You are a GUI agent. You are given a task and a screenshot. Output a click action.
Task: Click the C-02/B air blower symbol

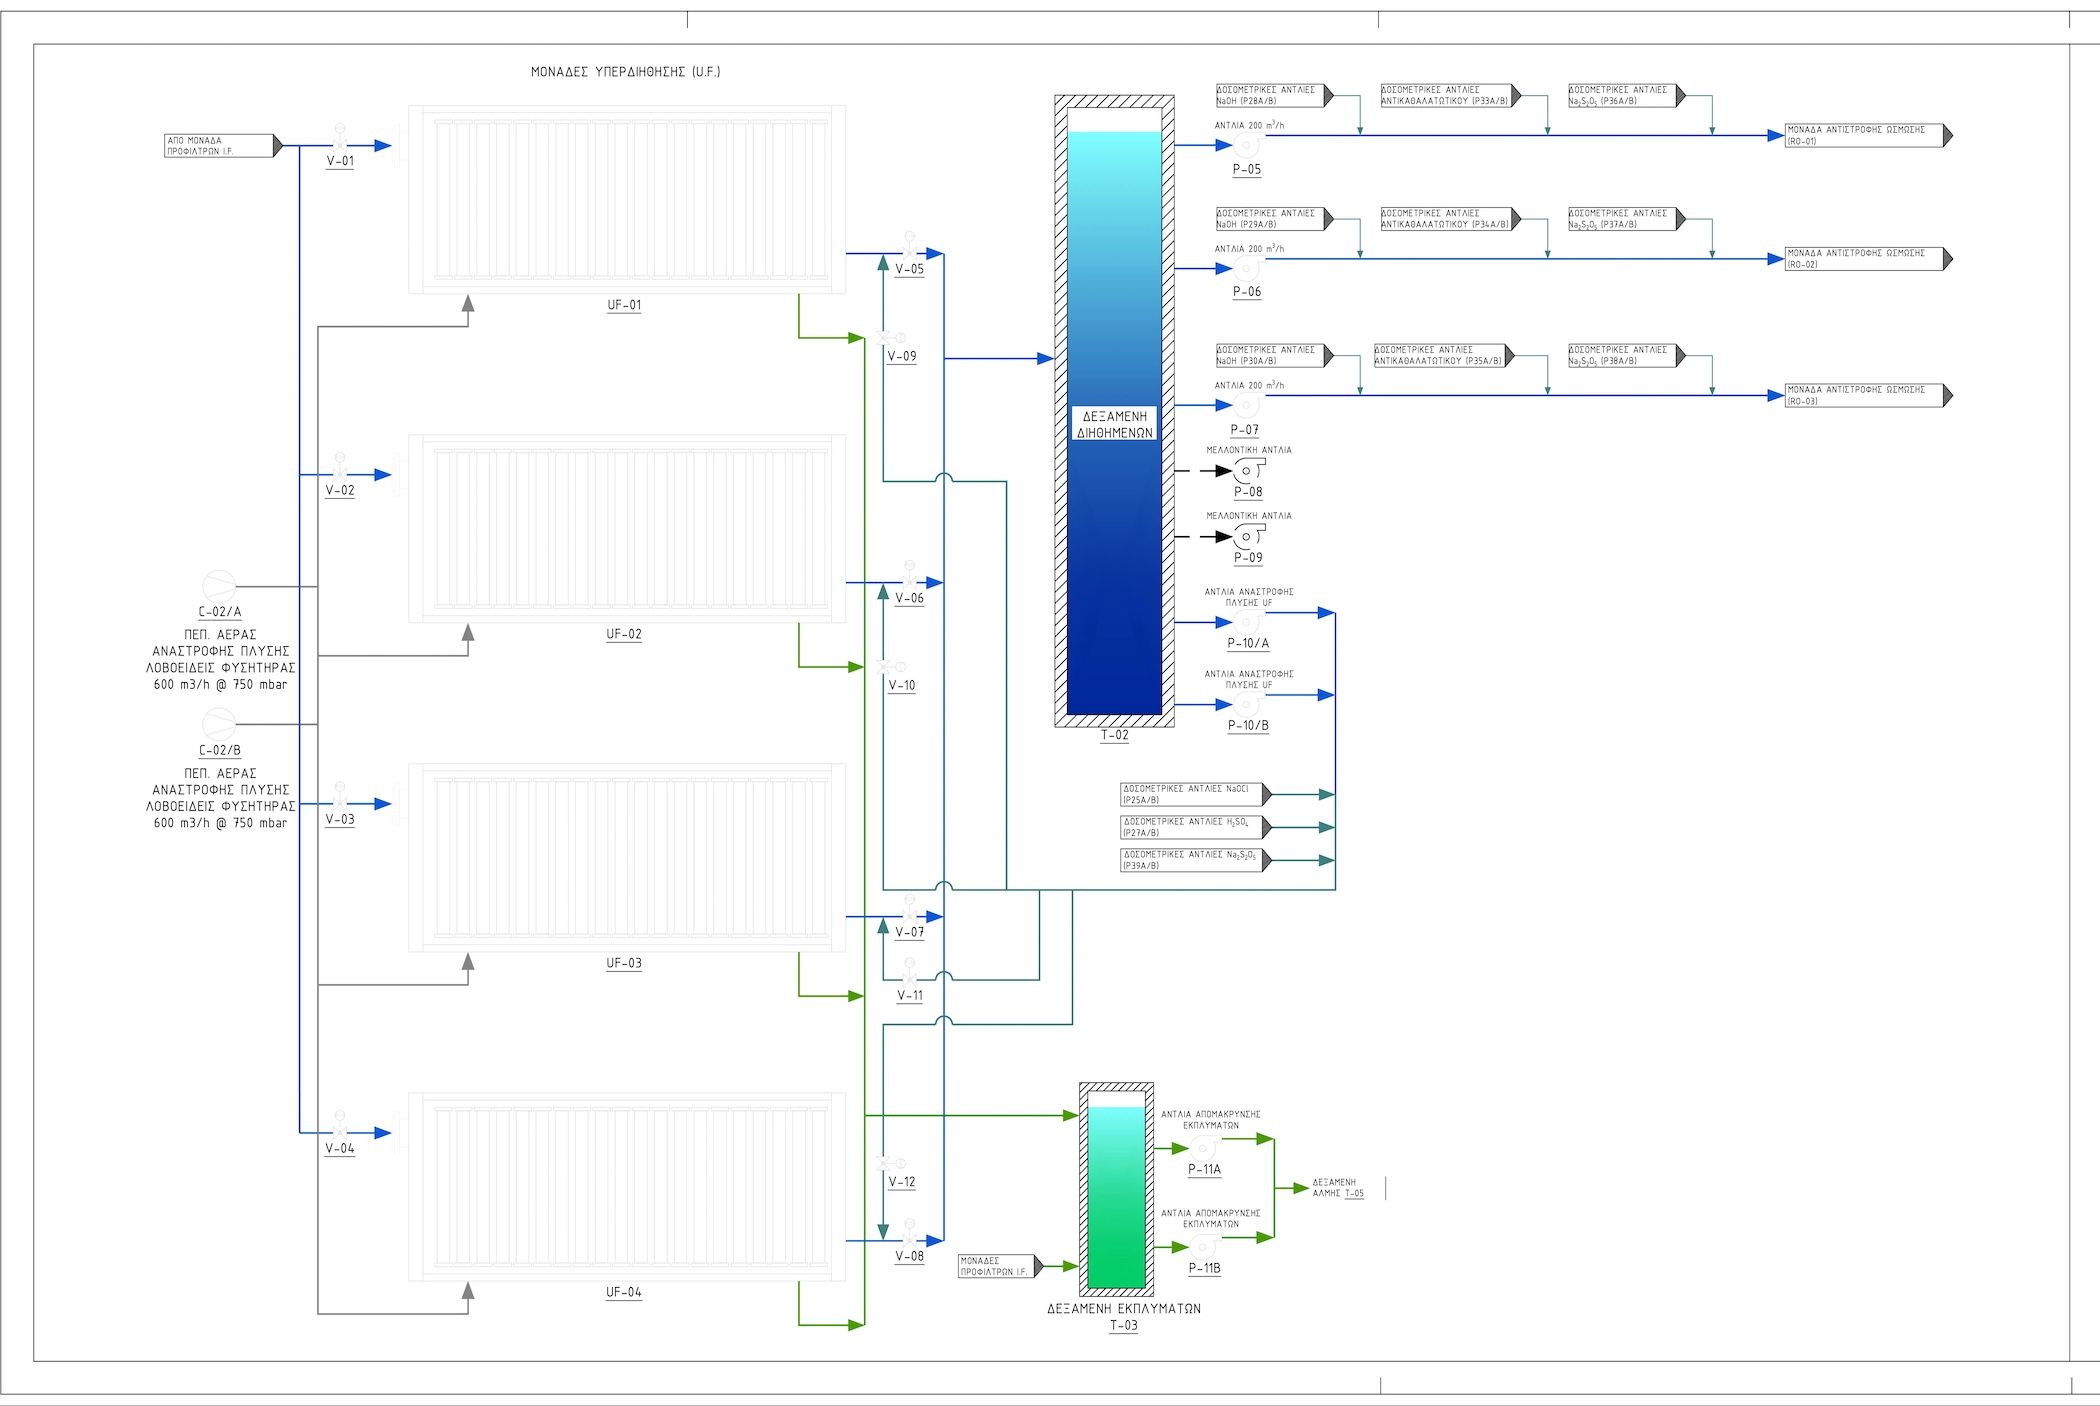pos(218,724)
